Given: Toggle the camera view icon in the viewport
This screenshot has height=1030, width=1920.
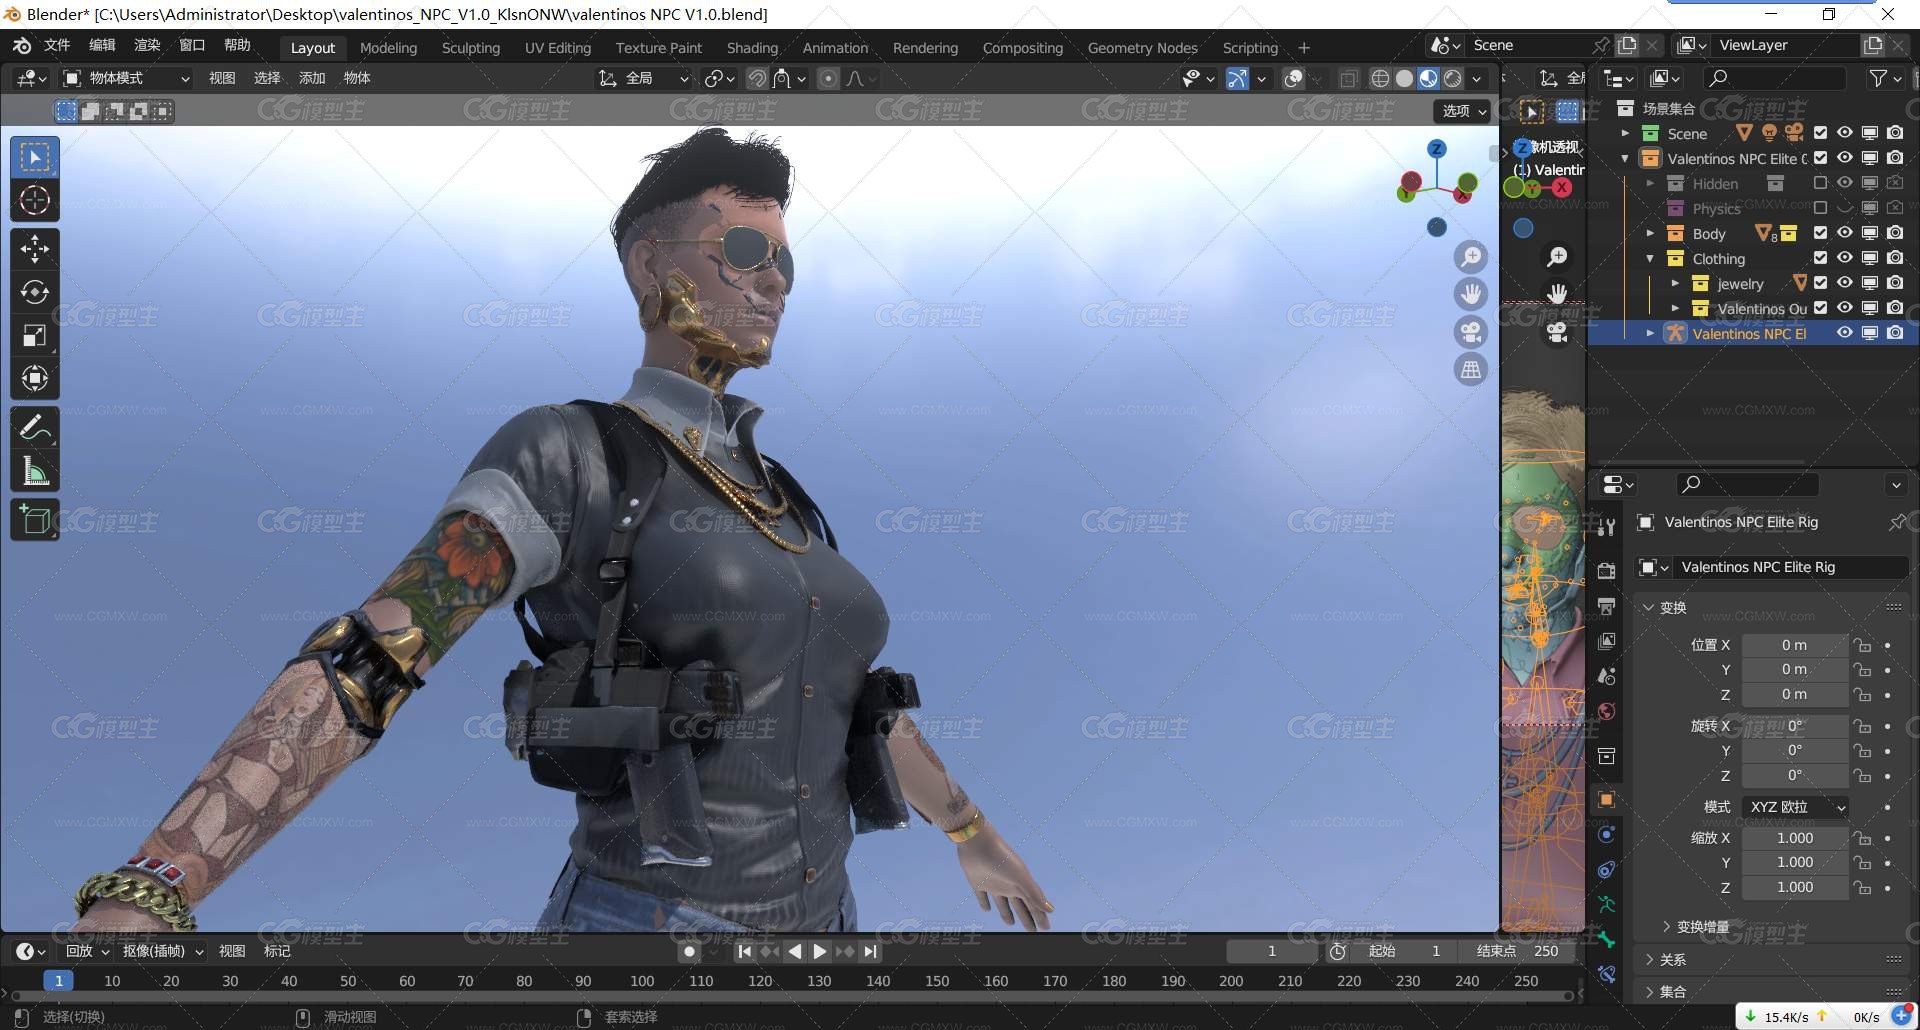Looking at the screenshot, I should click(1471, 332).
